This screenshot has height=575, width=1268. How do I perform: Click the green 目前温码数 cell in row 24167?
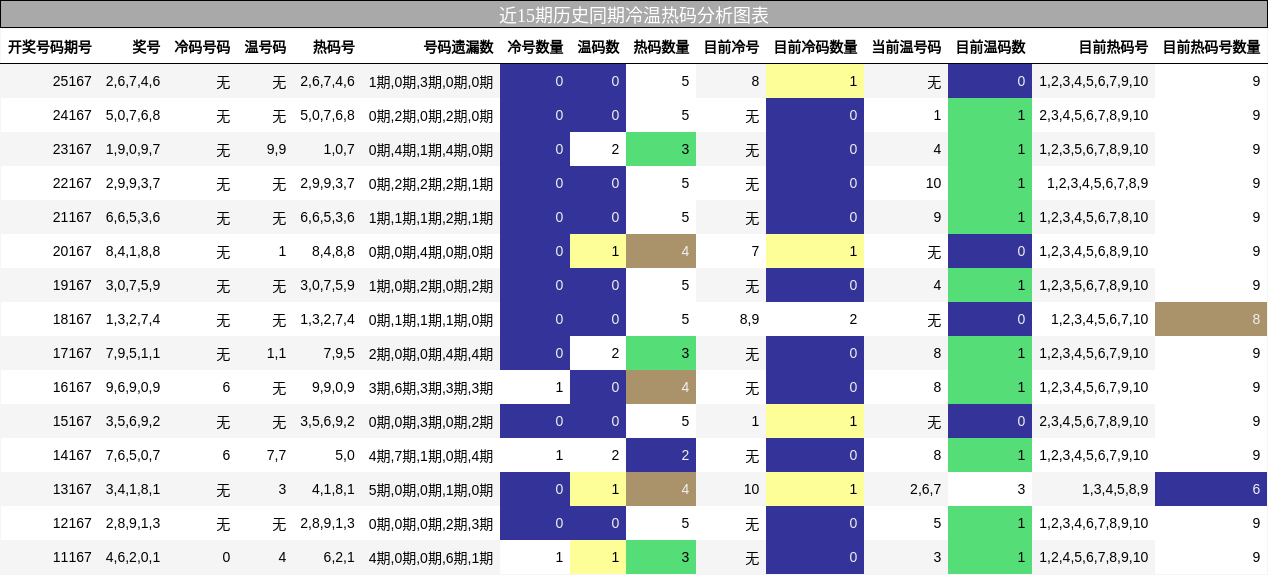tap(990, 115)
